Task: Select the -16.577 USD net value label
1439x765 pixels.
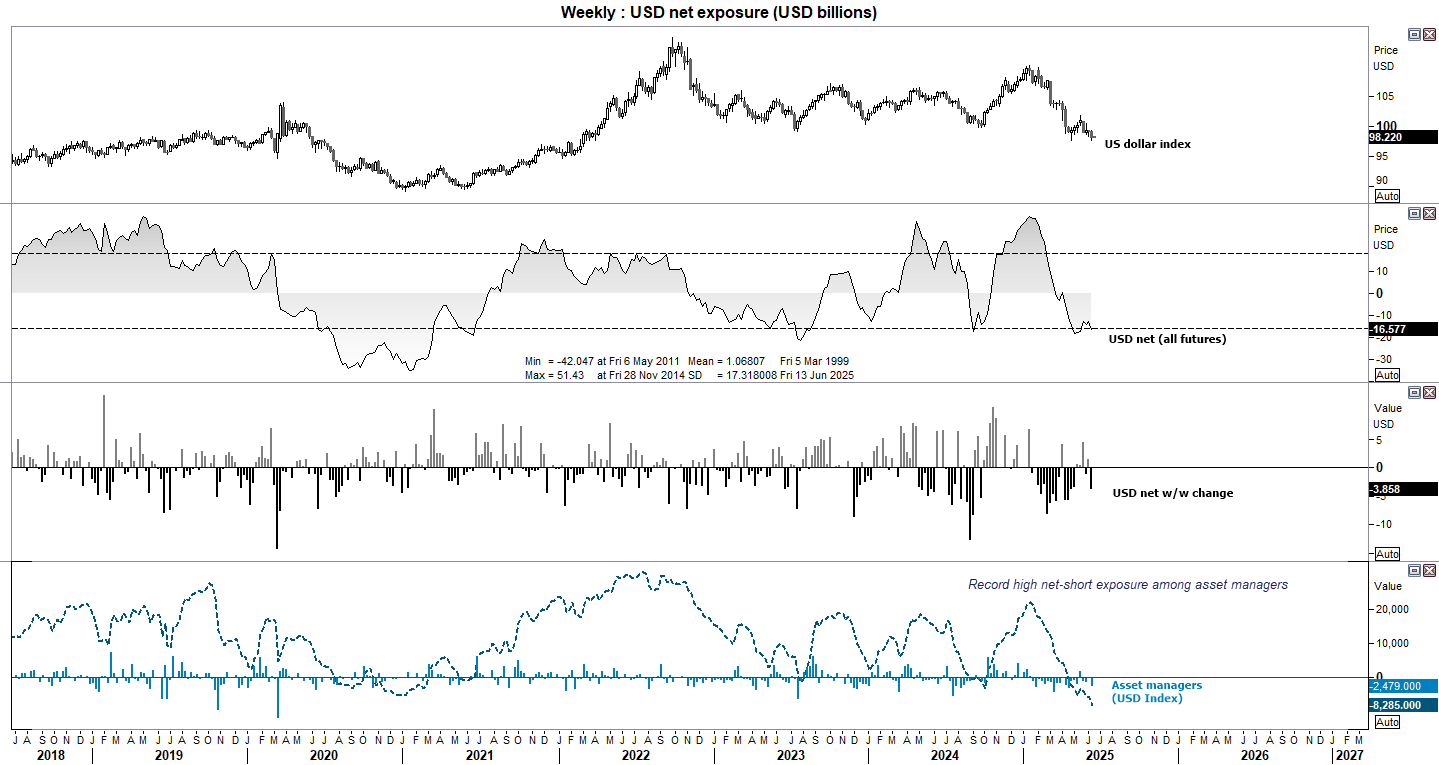Action: 1390,329
